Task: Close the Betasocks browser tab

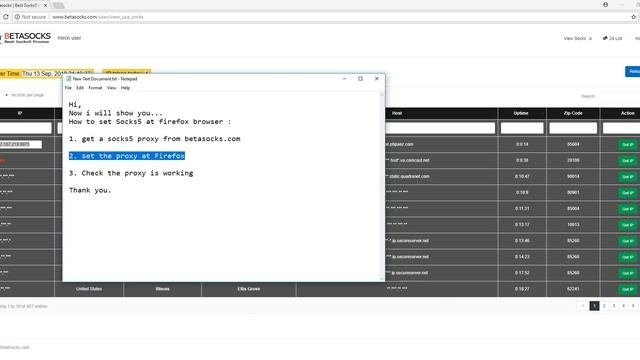Action: (x=45, y=5)
